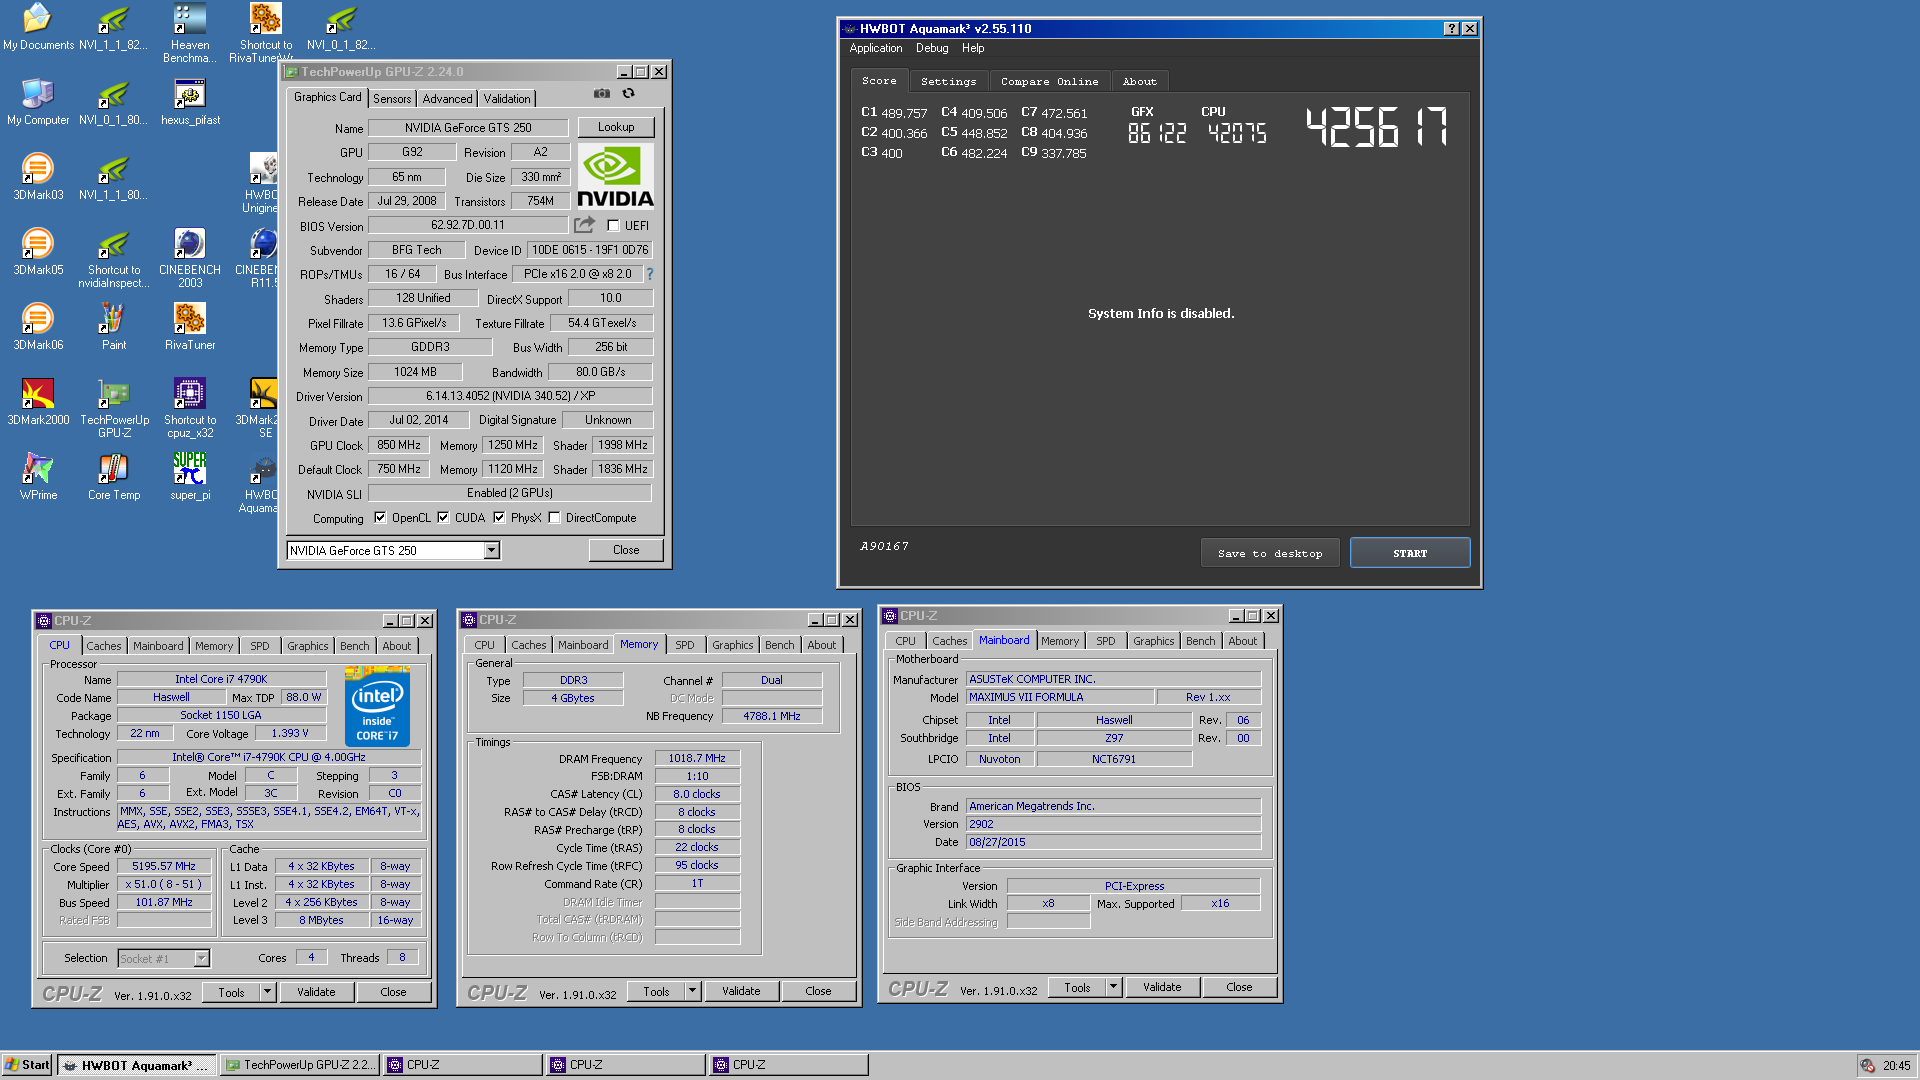Switch to the Validation tab in GPU-Z
Image resolution: width=1920 pixels, height=1080 pixels.
[507, 99]
